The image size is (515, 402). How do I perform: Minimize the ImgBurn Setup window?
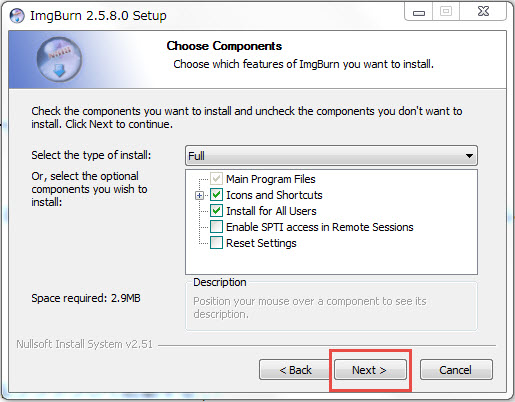[x=419, y=12]
